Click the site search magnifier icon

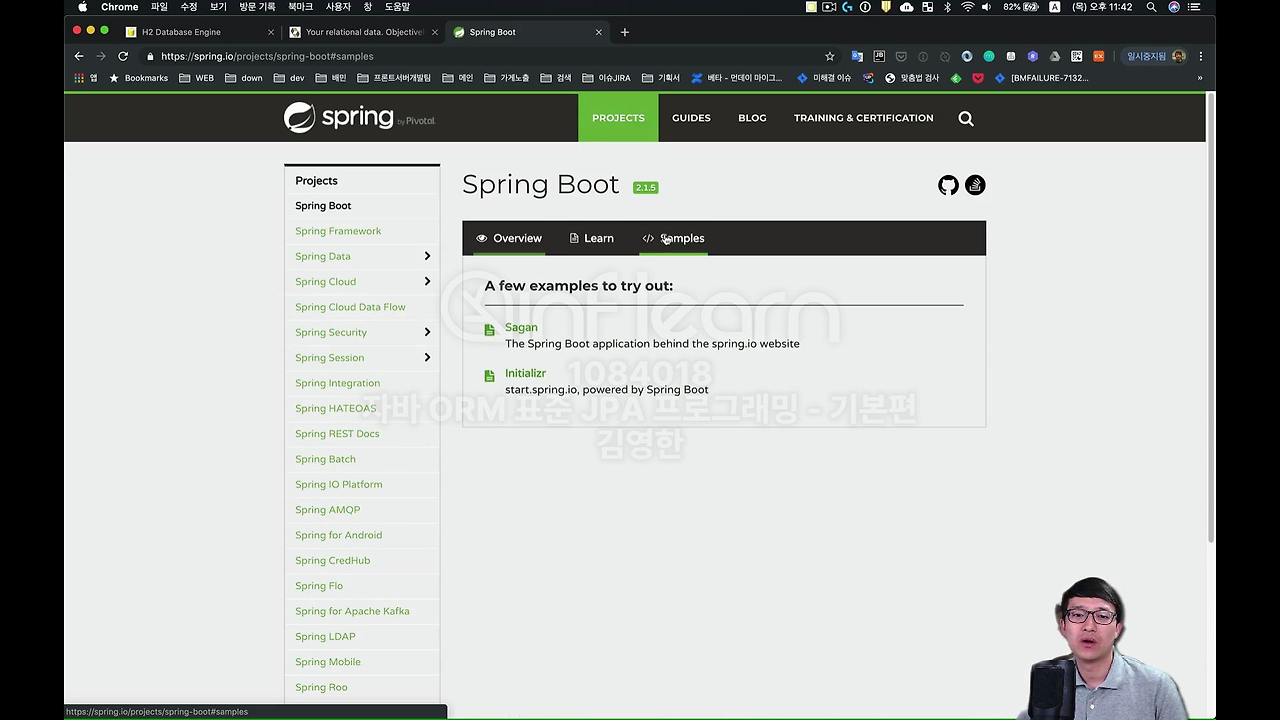[966, 118]
